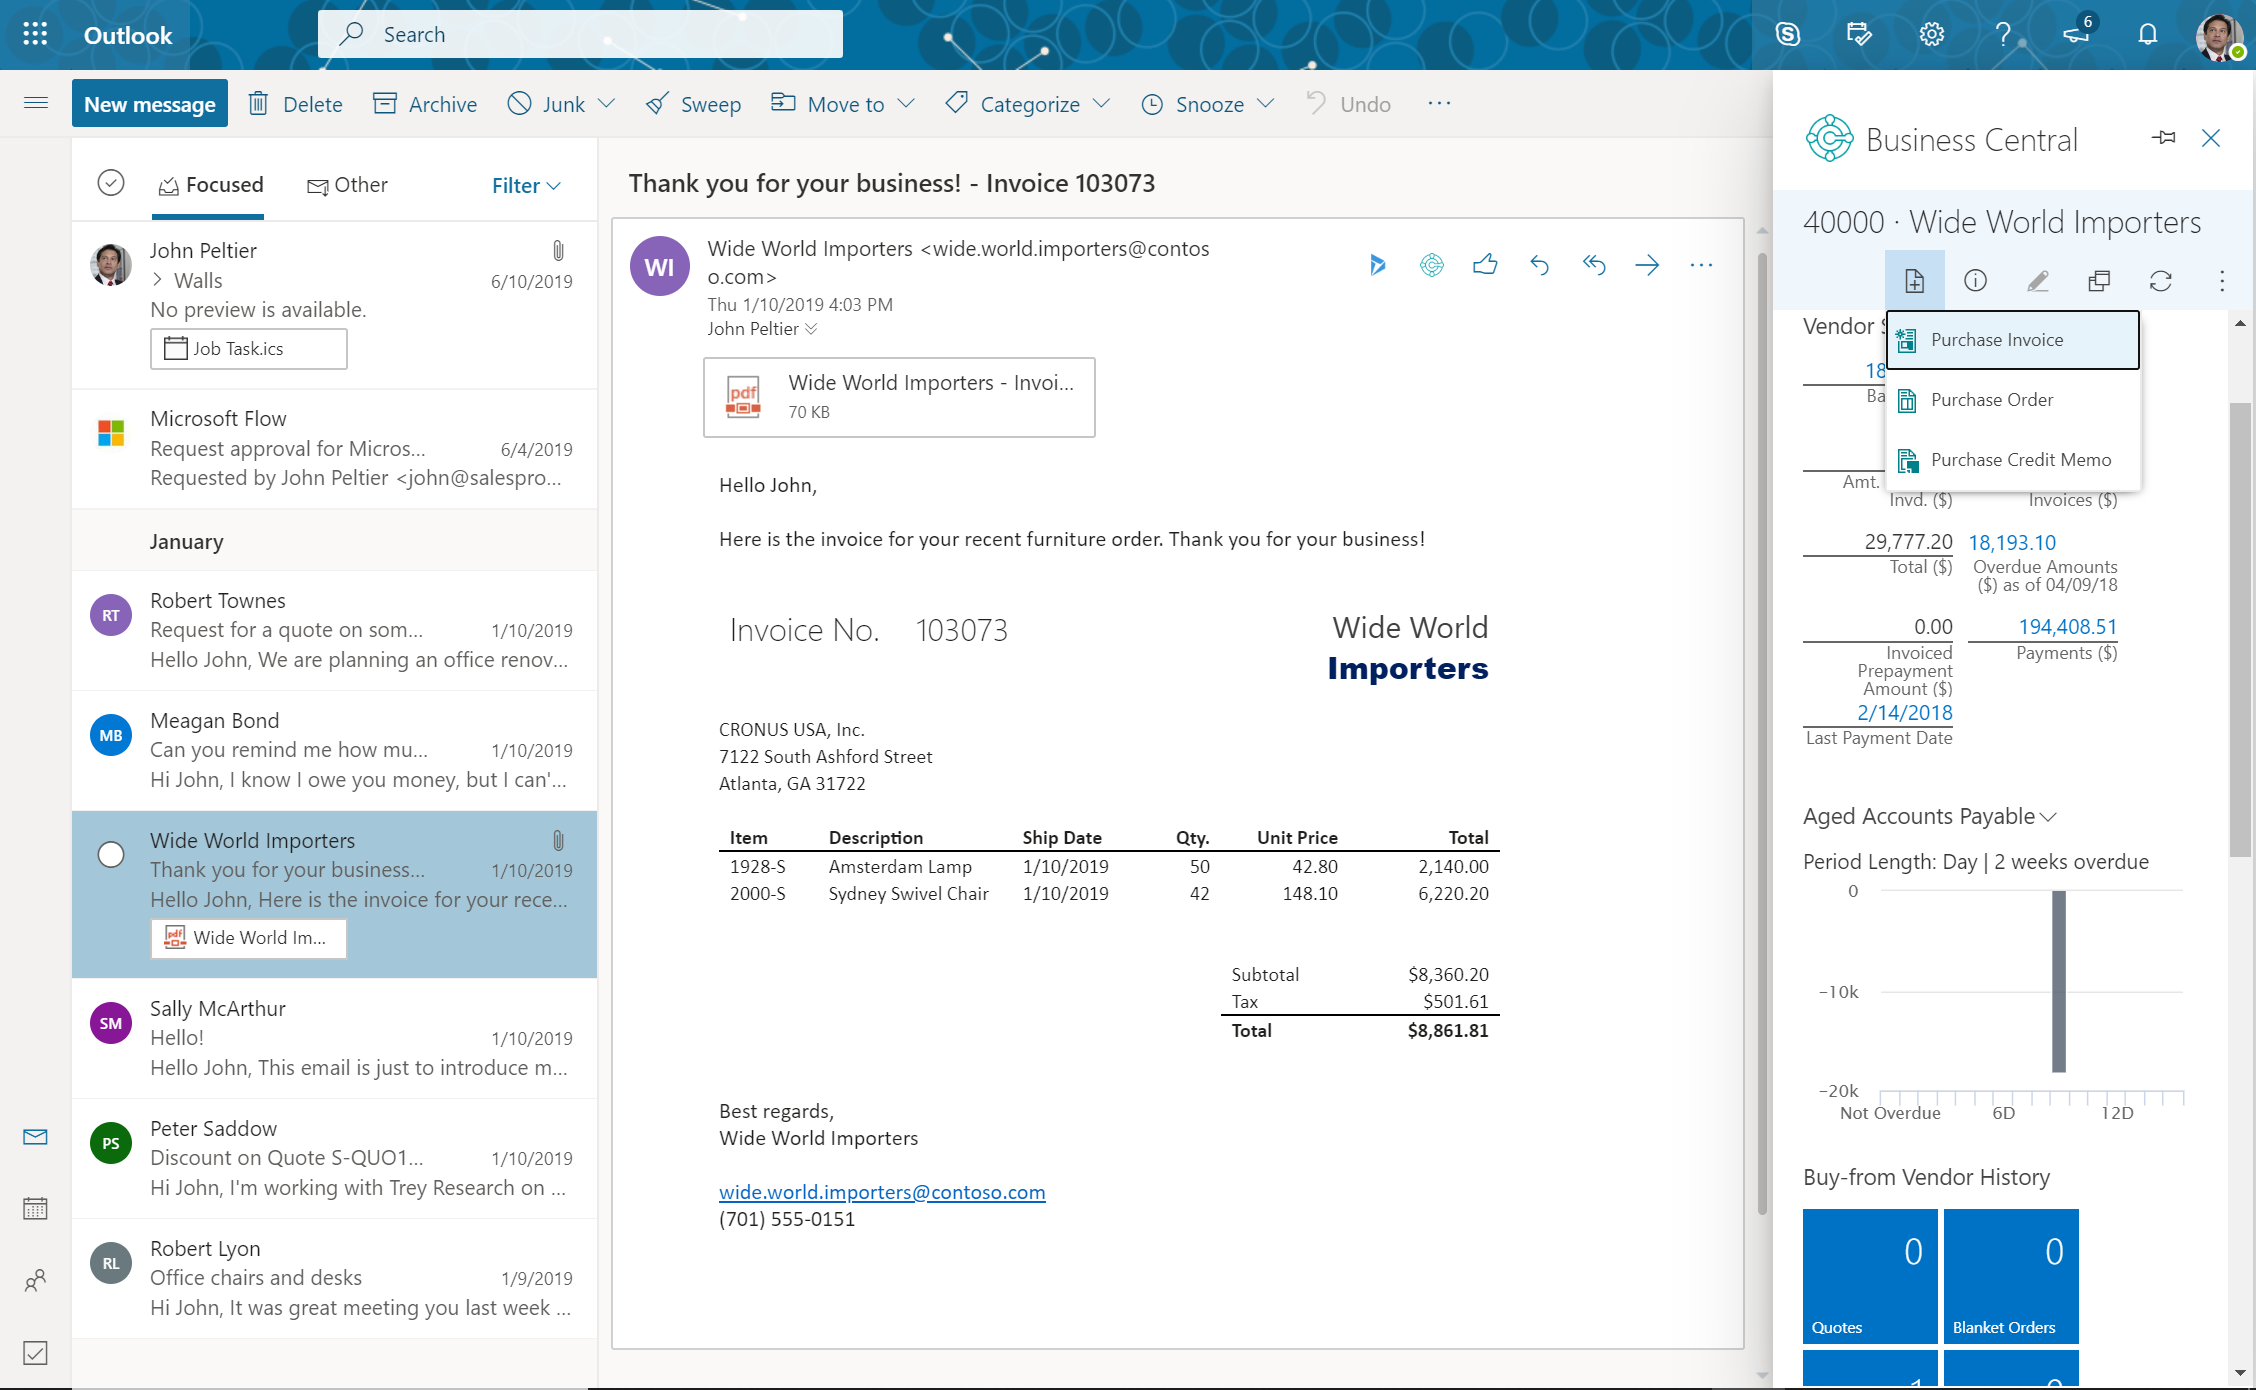This screenshot has width=2256, height=1390.
Task: Click the New message button
Action: point(150,103)
